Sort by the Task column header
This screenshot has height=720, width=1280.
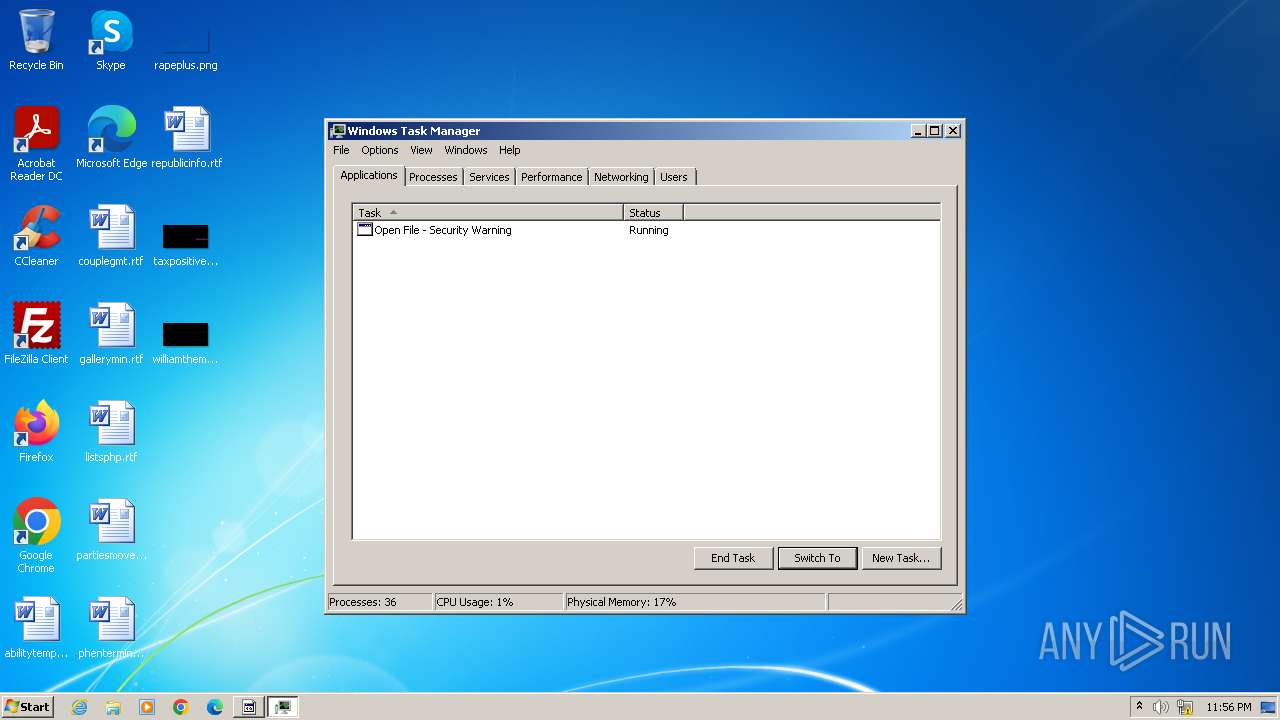pyautogui.click(x=488, y=212)
